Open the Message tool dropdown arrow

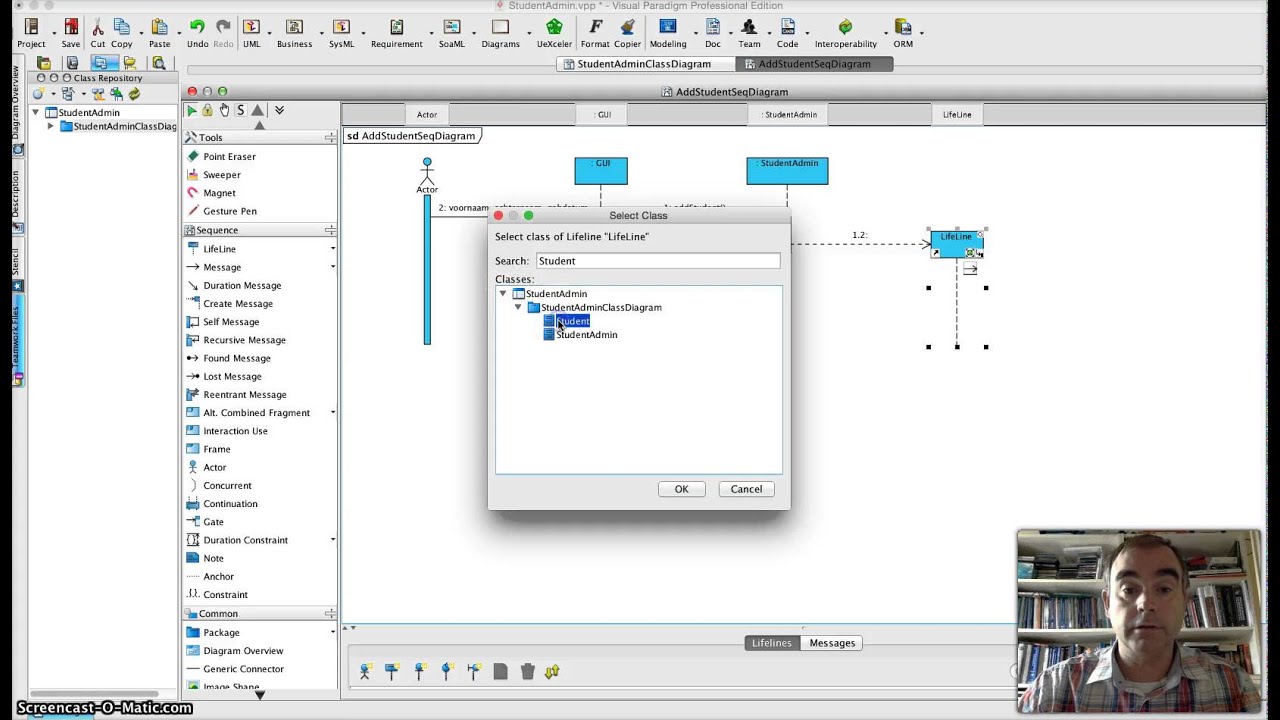point(333,267)
